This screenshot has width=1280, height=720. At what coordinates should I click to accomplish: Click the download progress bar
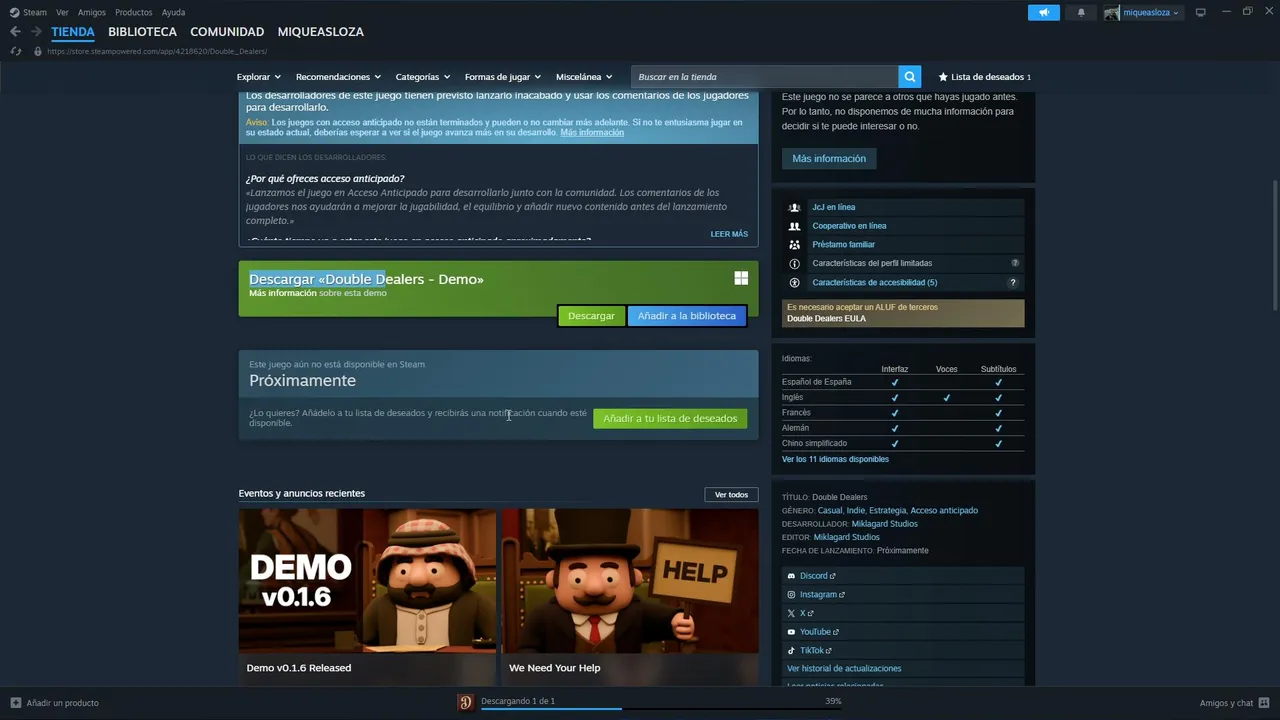(x=661, y=709)
